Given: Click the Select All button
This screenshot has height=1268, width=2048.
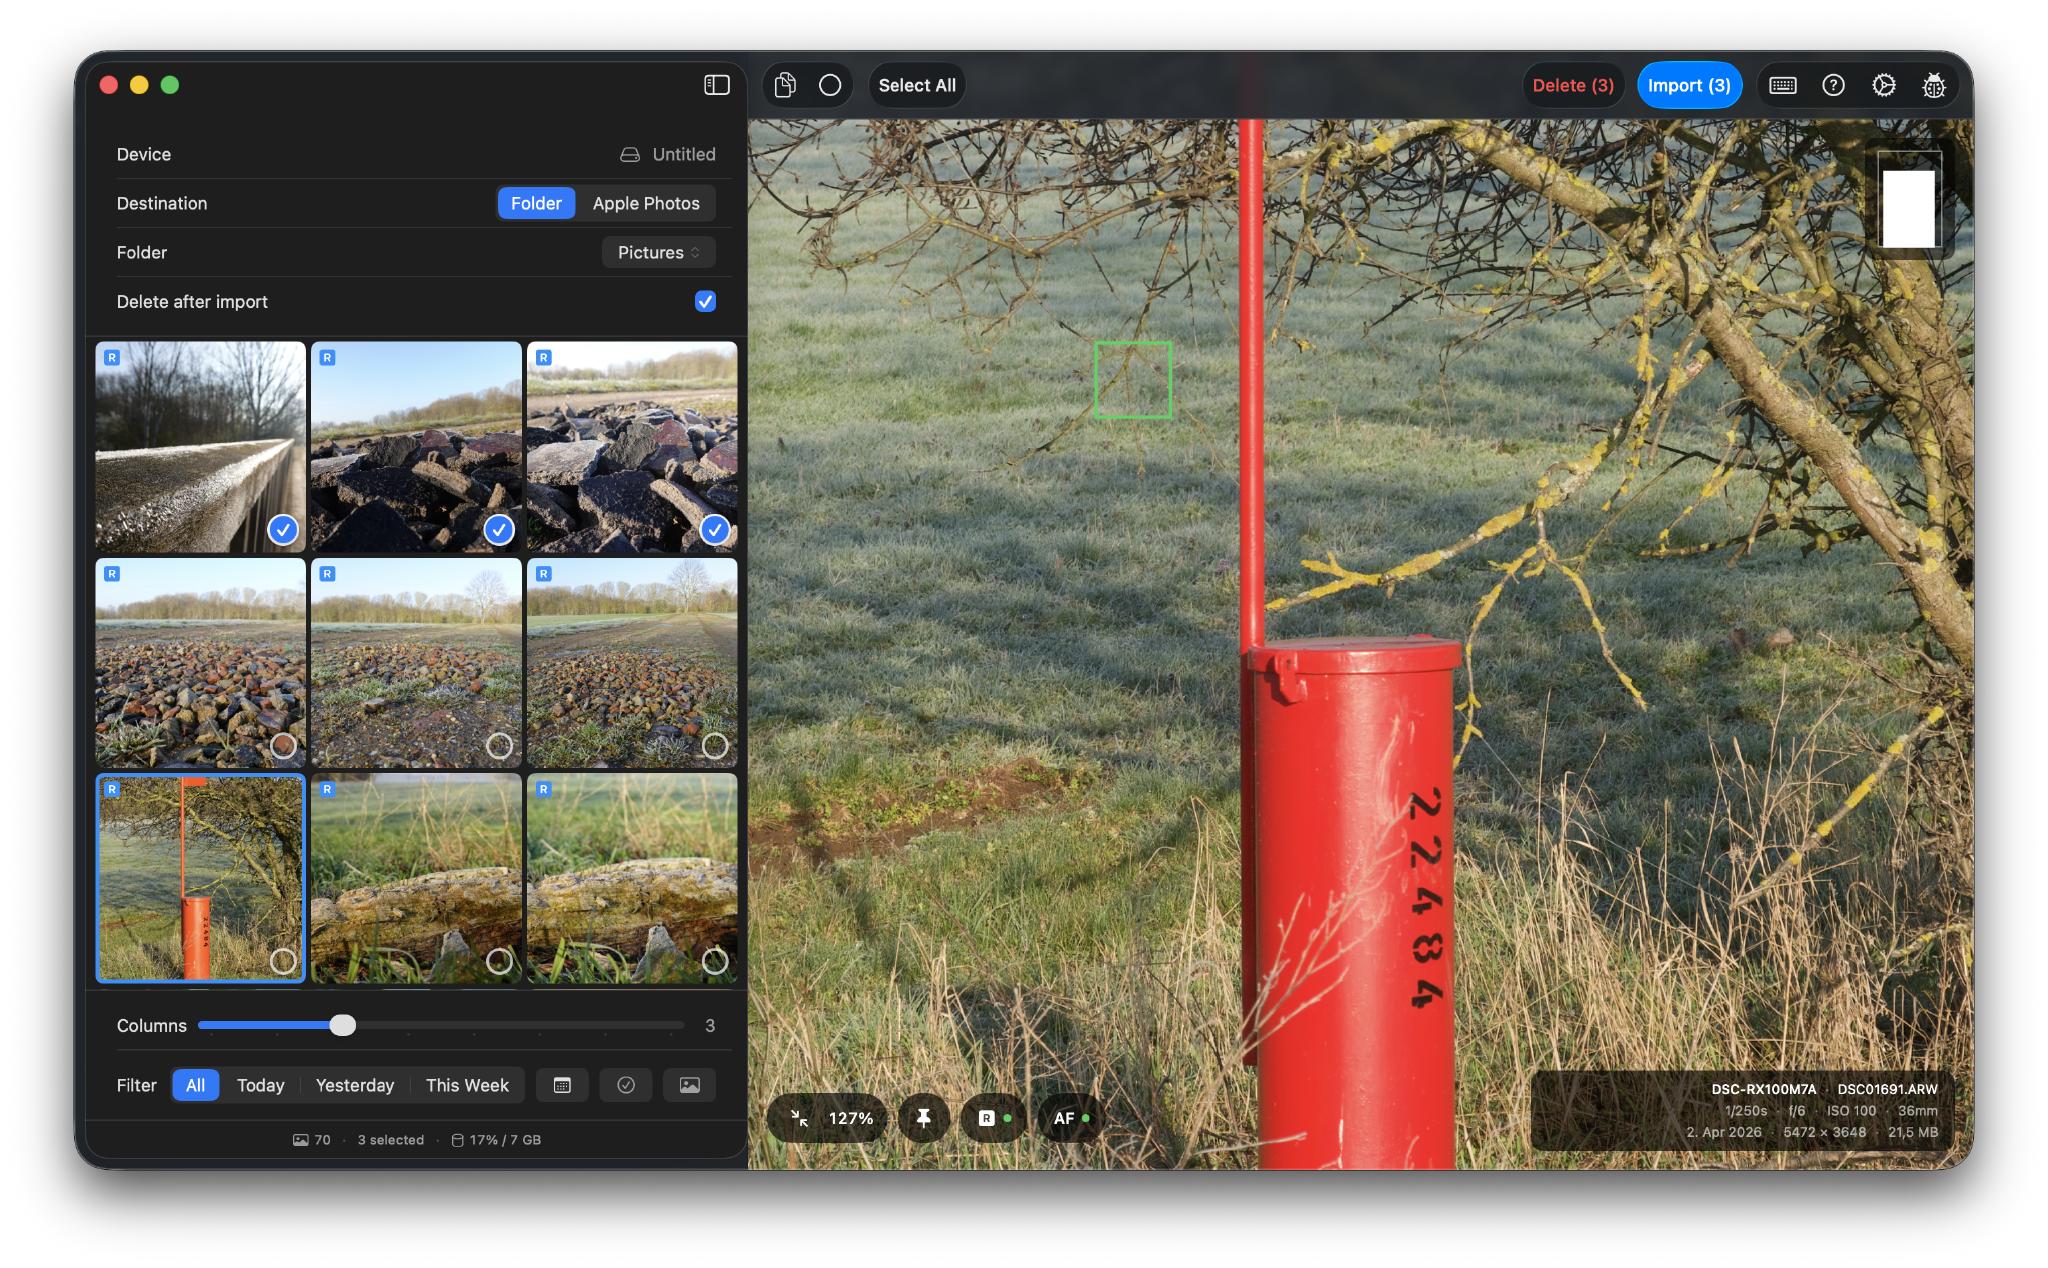Looking at the screenshot, I should 915,85.
